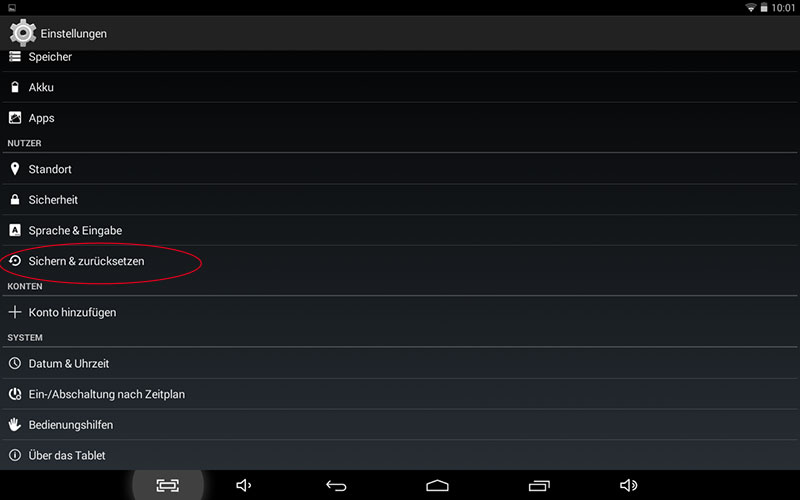Screen dimensions: 800x500
Task: Open the Speicher menu entry
Action: click(400, 60)
